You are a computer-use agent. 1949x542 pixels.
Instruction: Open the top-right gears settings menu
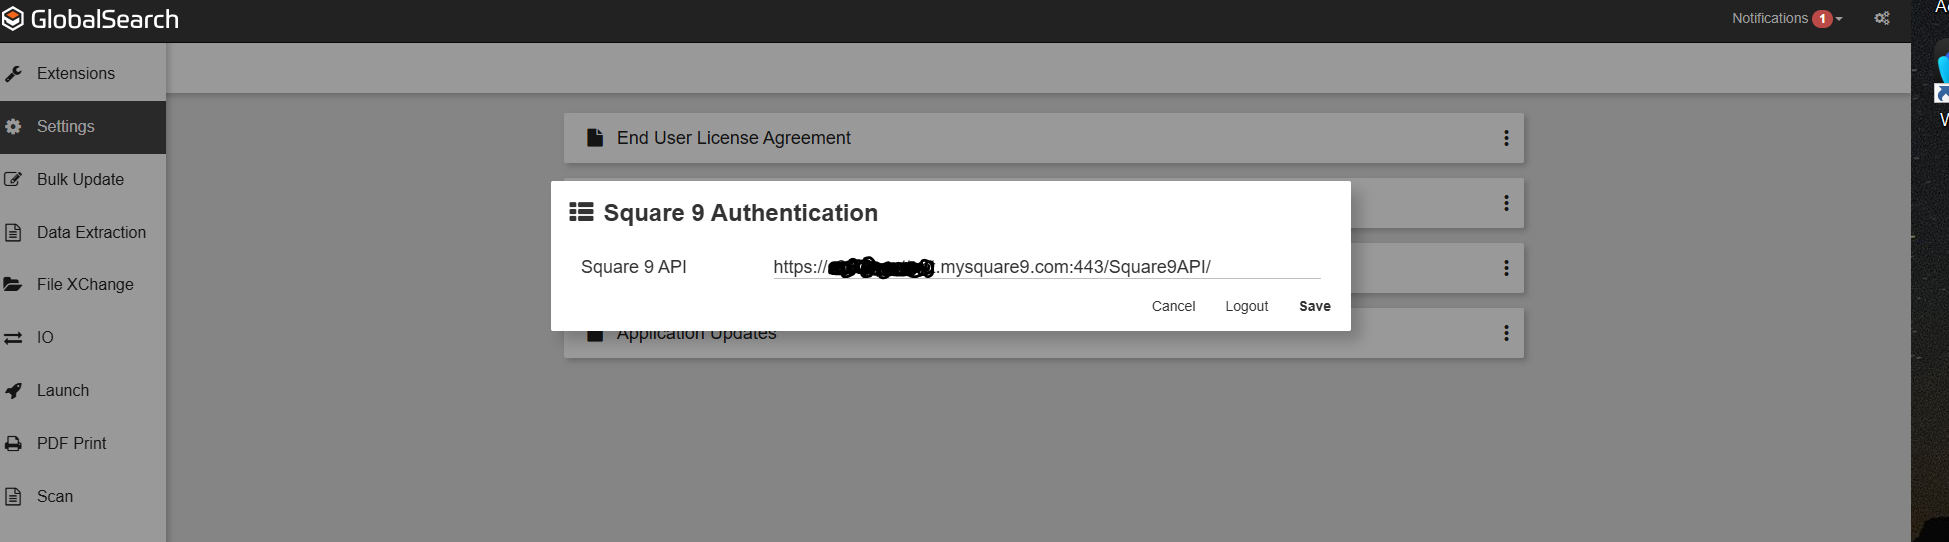(1881, 19)
